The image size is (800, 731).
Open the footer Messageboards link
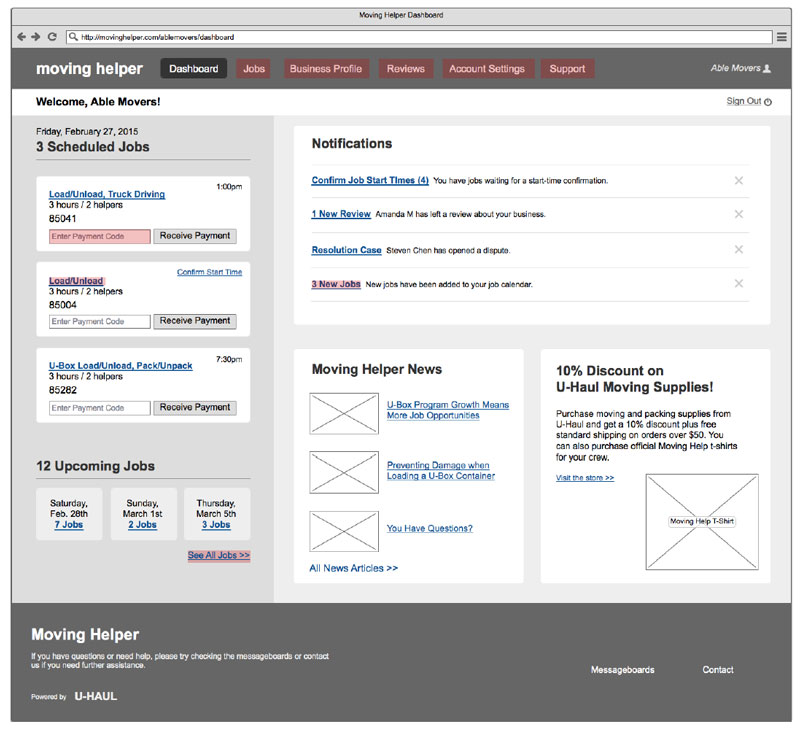pos(622,670)
